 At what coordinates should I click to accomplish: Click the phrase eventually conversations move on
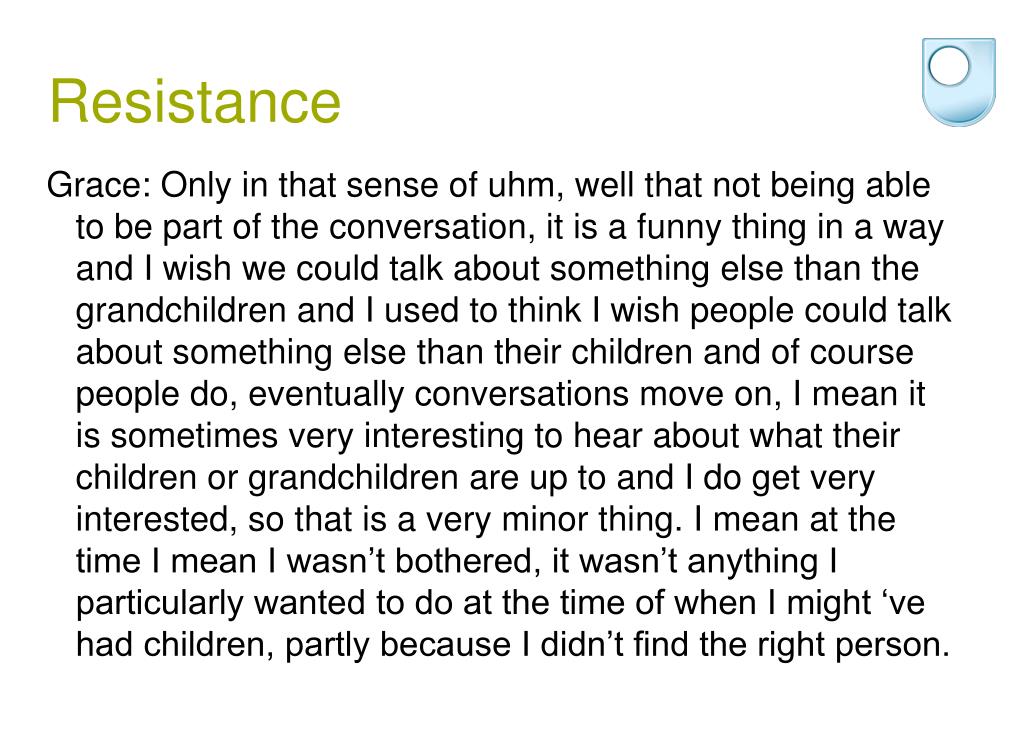[x=513, y=394]
